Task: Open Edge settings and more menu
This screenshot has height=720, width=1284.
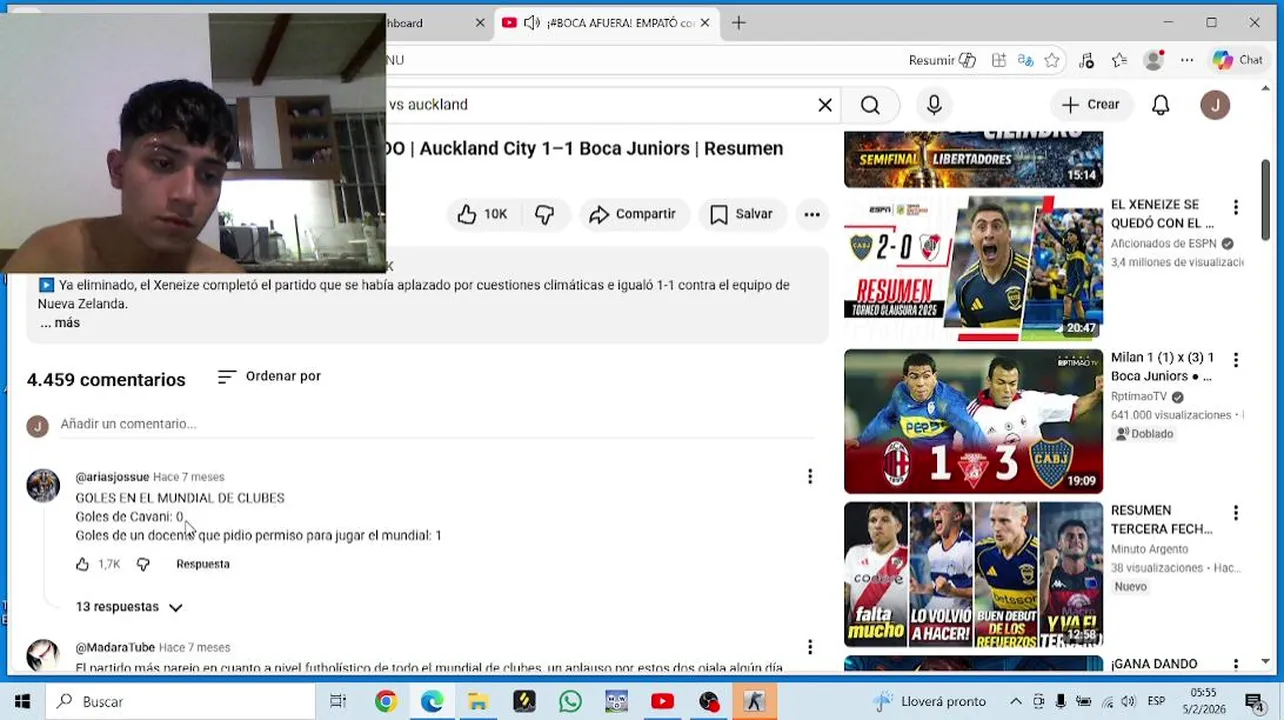Action: click(1187, 60)
